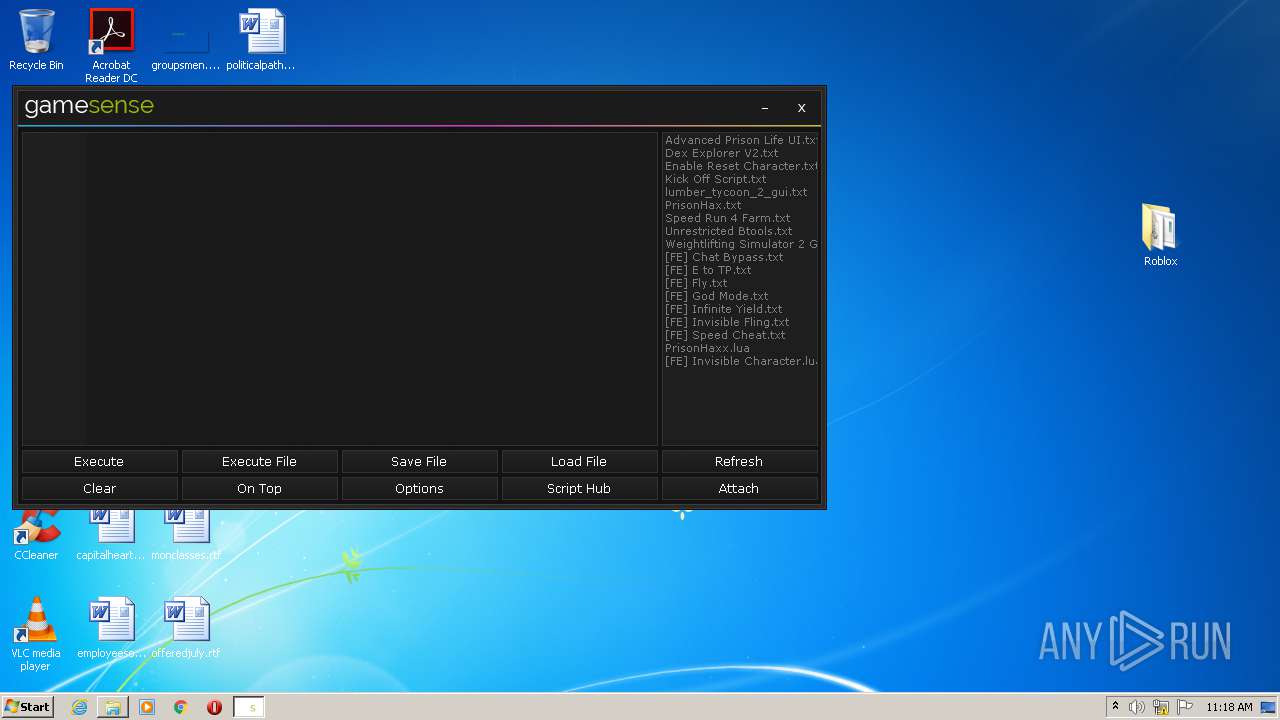Open the CCleaner desktop shortcut
Image resolution: width=1280 pixels, height=720 pixels.
(36, 535)
